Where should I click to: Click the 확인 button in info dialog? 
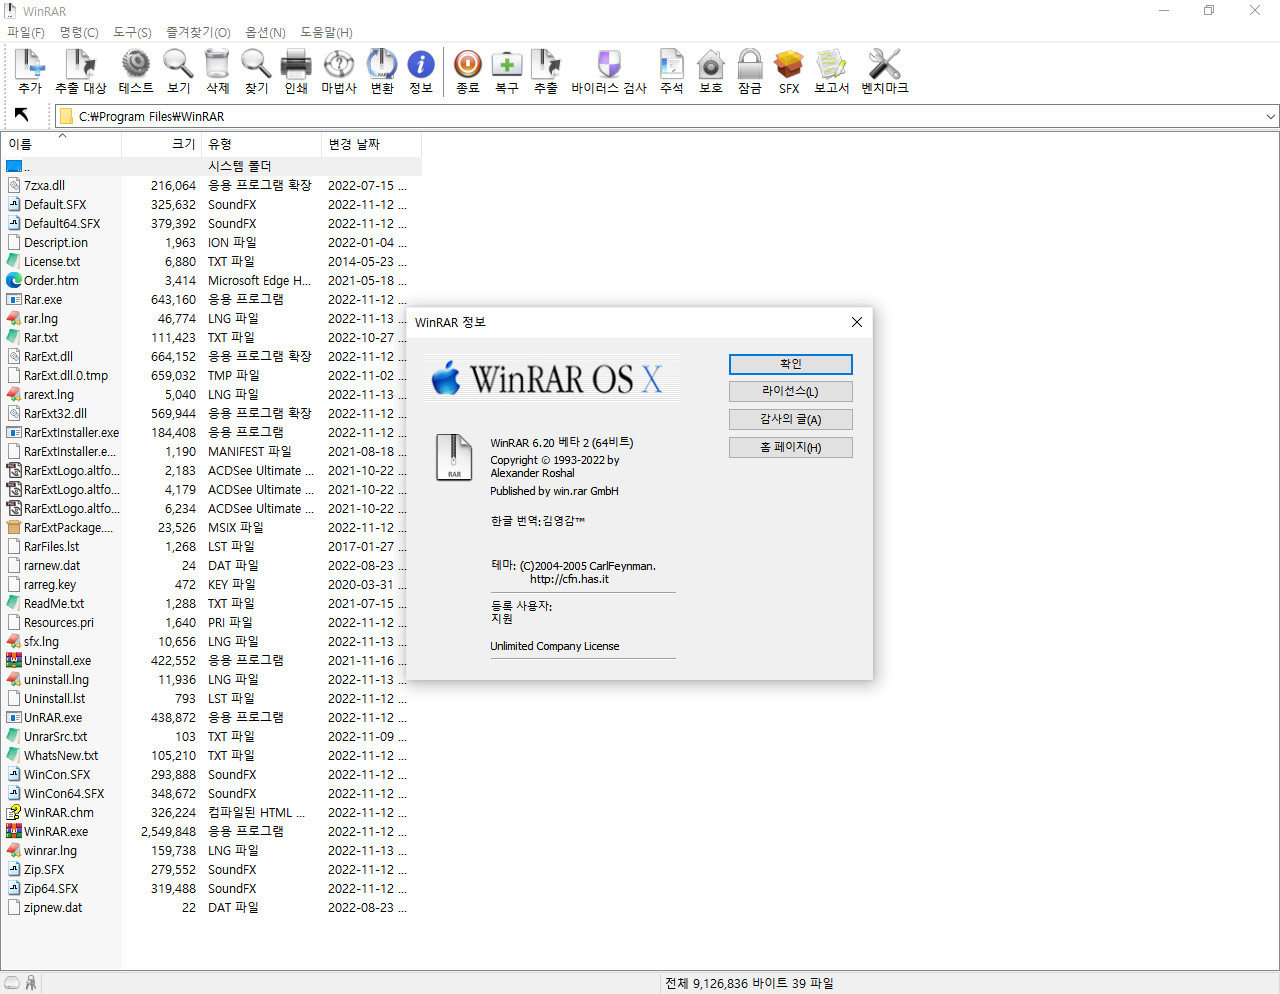click(791, 364)
